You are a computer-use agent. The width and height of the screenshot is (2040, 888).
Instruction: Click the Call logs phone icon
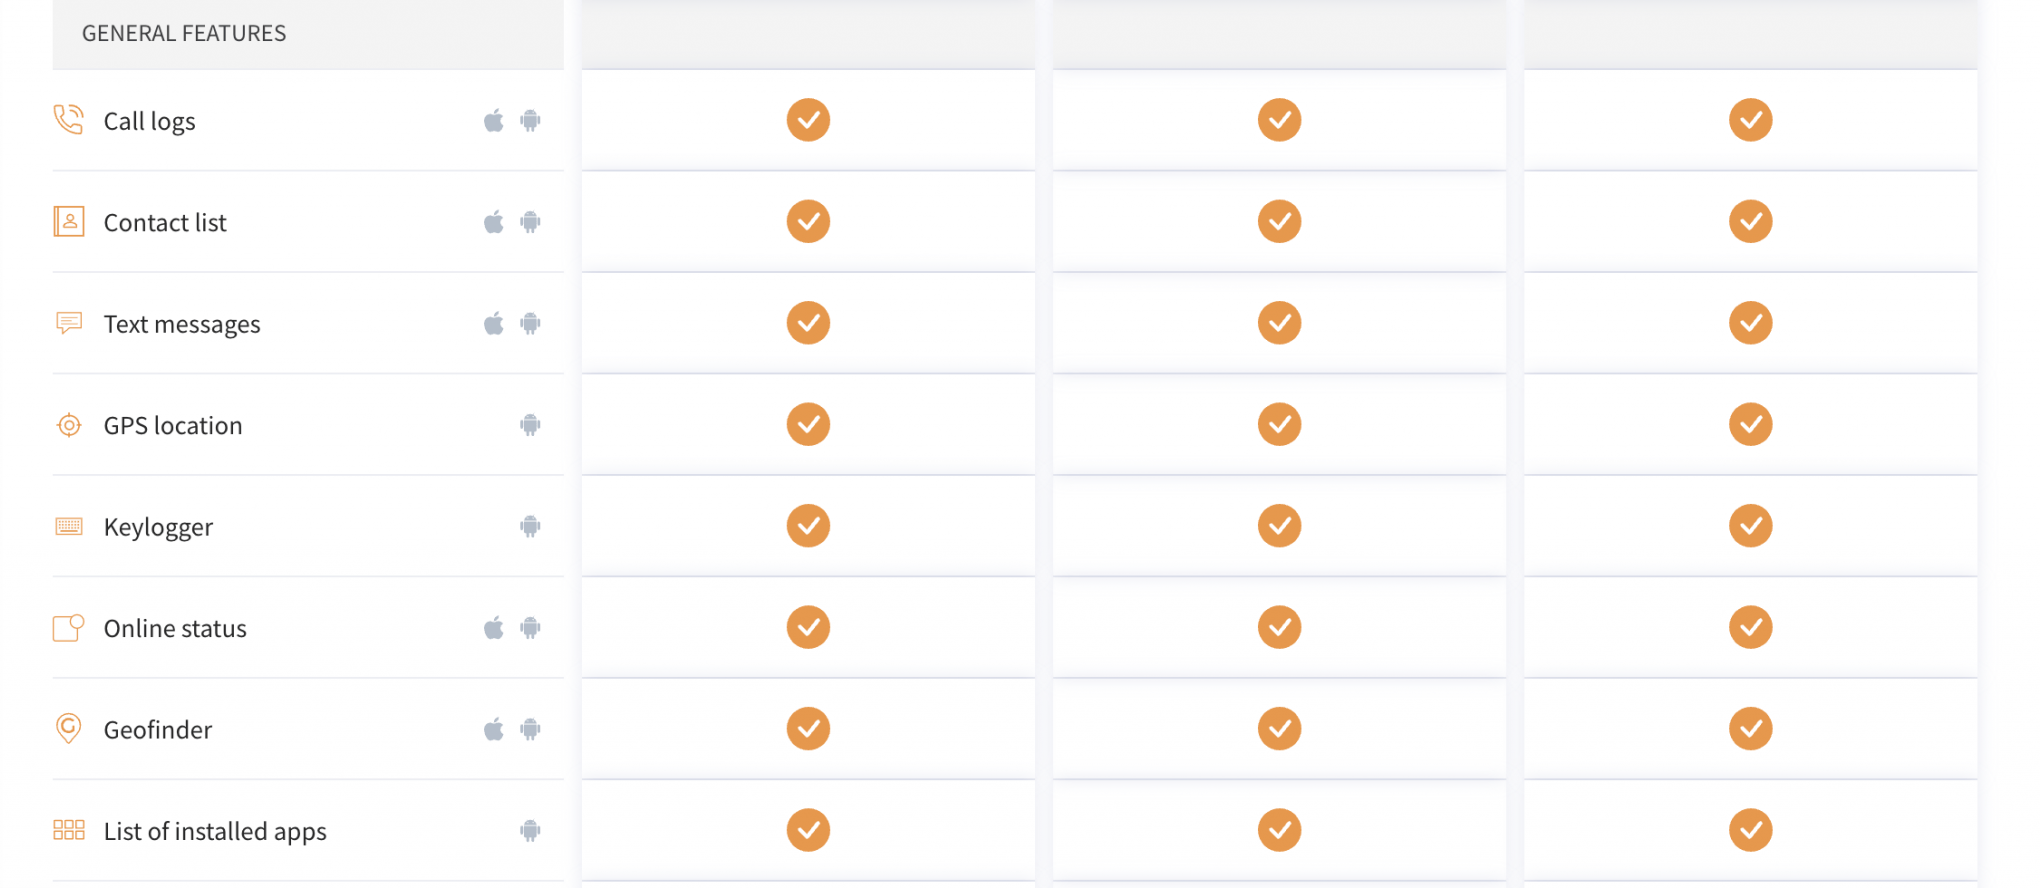point(68,120)
